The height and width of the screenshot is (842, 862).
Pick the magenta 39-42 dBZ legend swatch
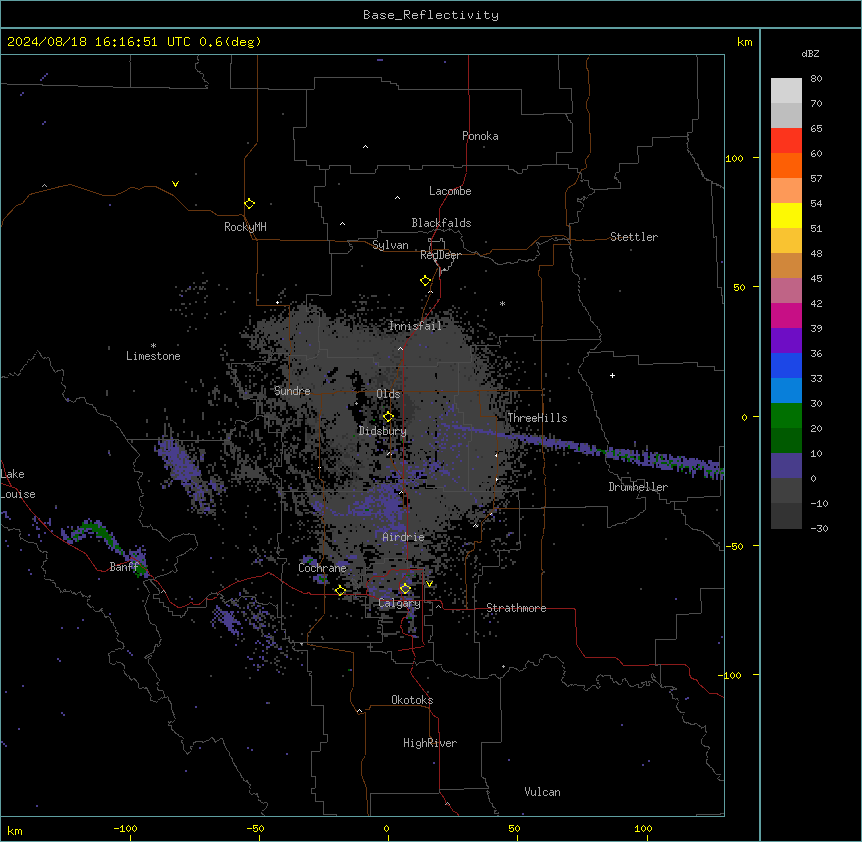[786, 315]
